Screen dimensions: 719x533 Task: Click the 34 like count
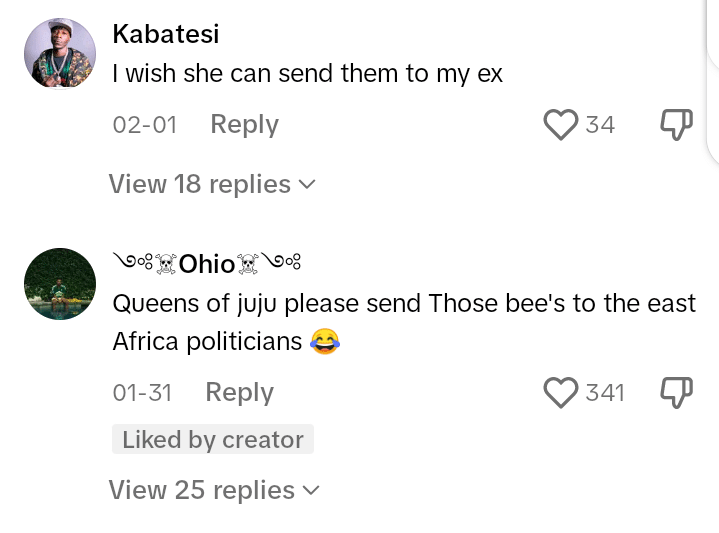click(600, 125)
